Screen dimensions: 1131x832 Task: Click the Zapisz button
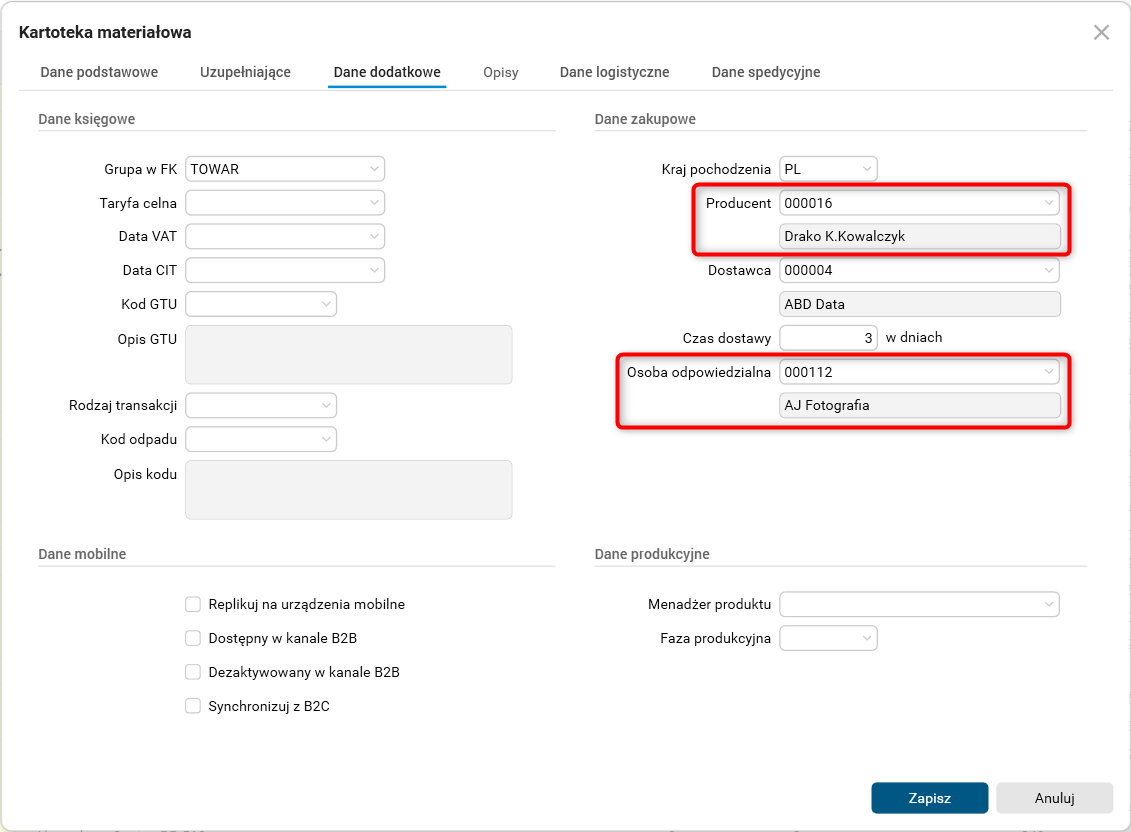929,798
